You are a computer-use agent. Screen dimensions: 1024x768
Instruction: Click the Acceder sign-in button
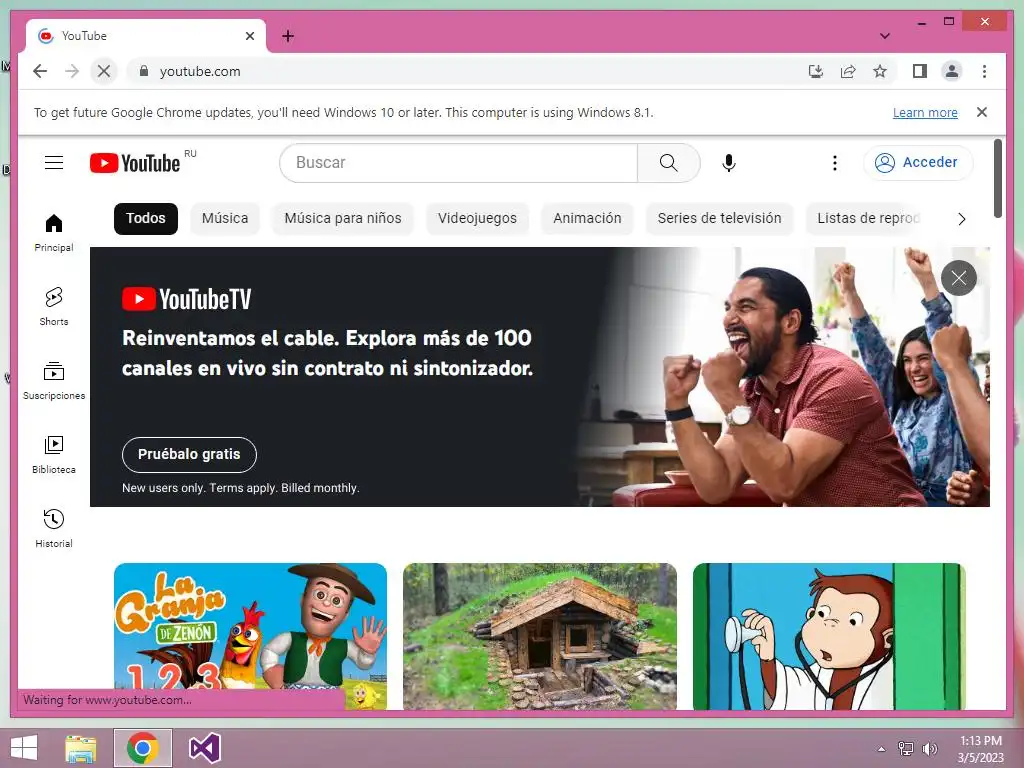coord(918,163)
